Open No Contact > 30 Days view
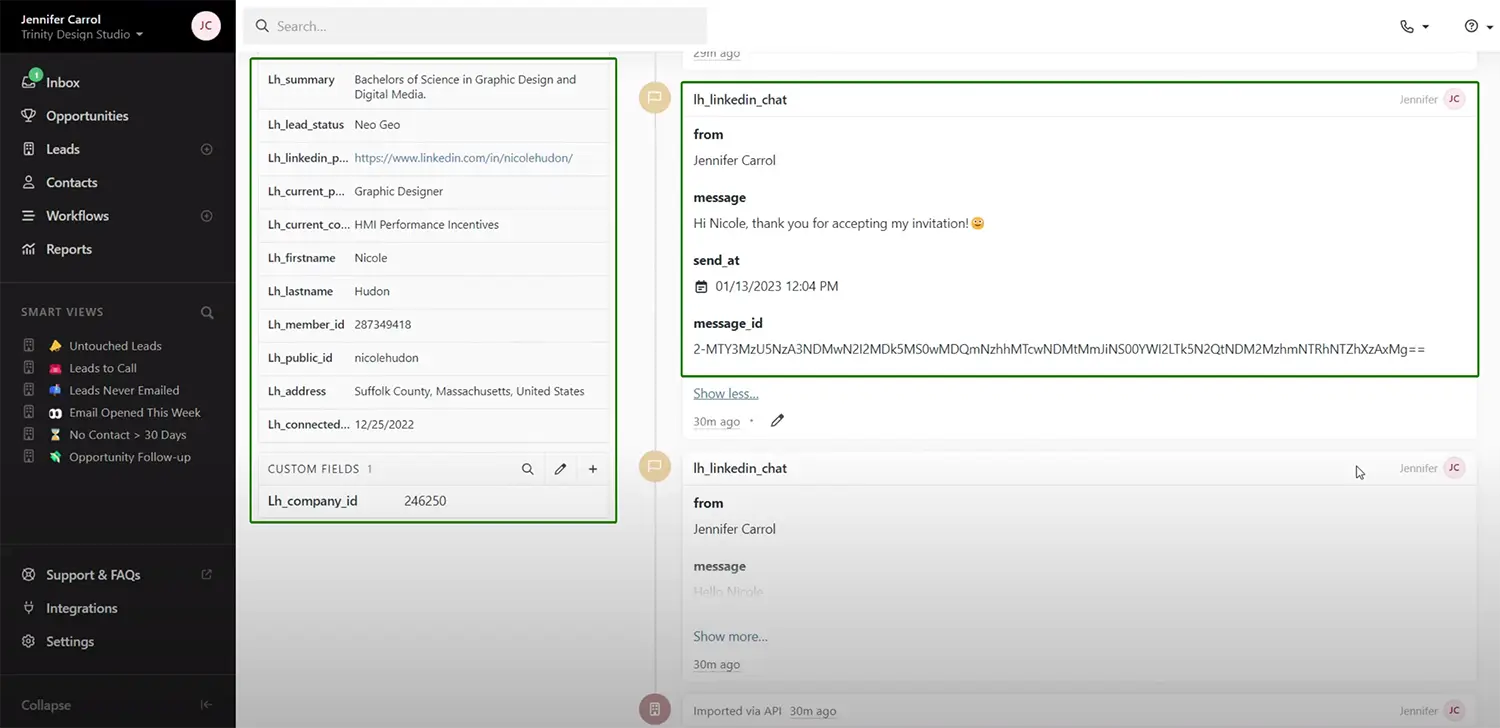 click(127, 435)
